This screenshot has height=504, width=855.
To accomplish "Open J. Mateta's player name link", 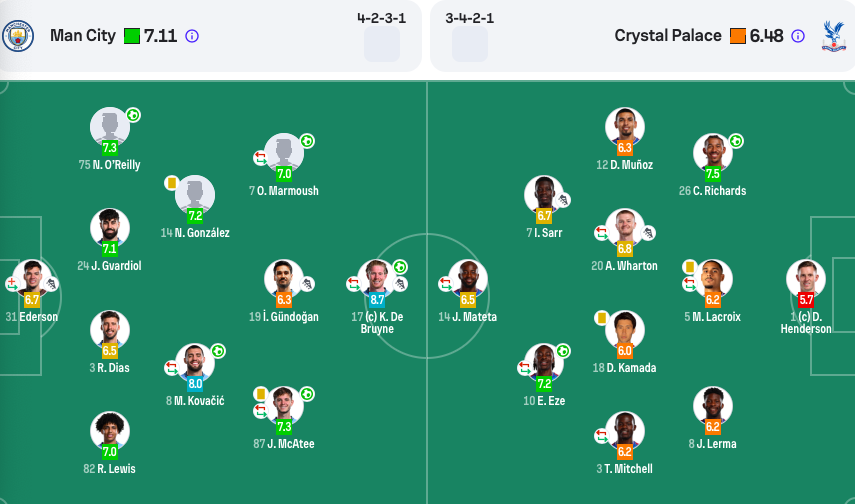I will point(468,317).
